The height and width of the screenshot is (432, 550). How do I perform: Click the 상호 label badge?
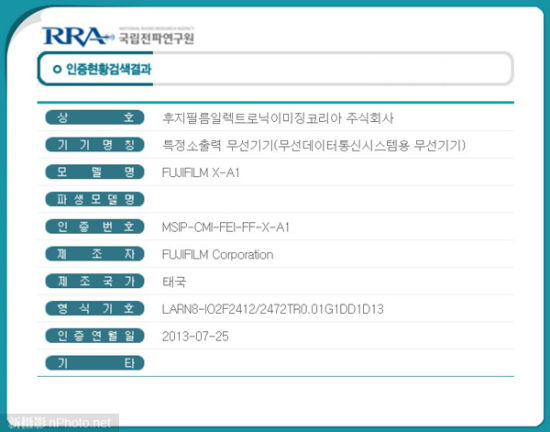[95, 117]
